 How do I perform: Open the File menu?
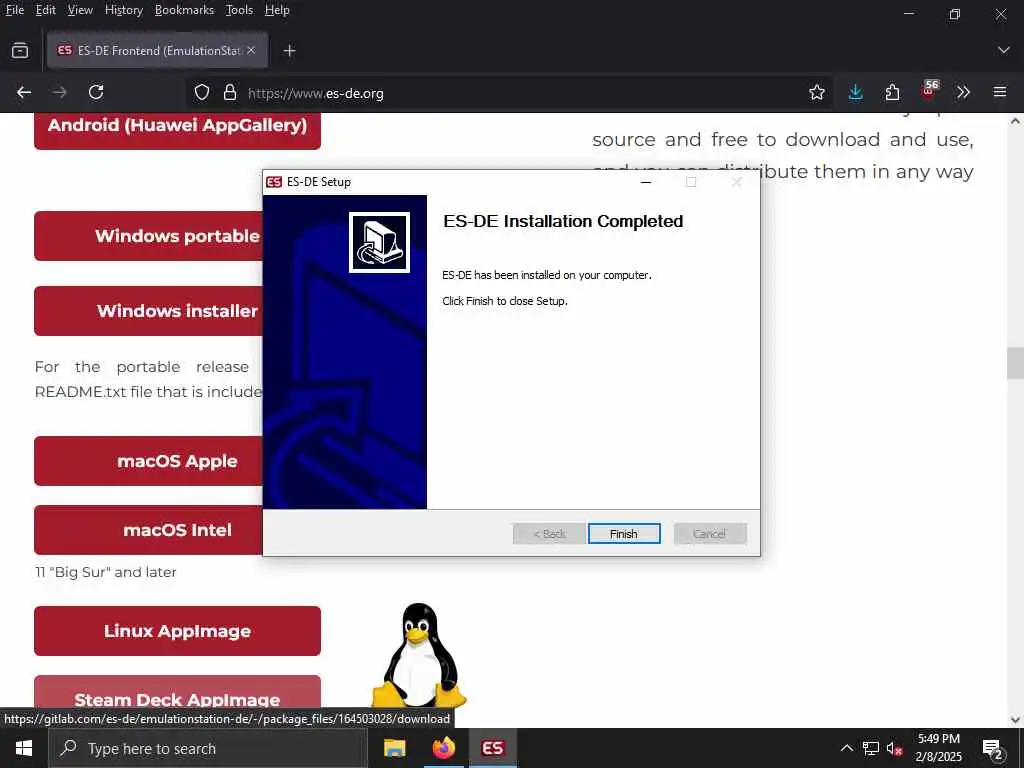(14, 10)
